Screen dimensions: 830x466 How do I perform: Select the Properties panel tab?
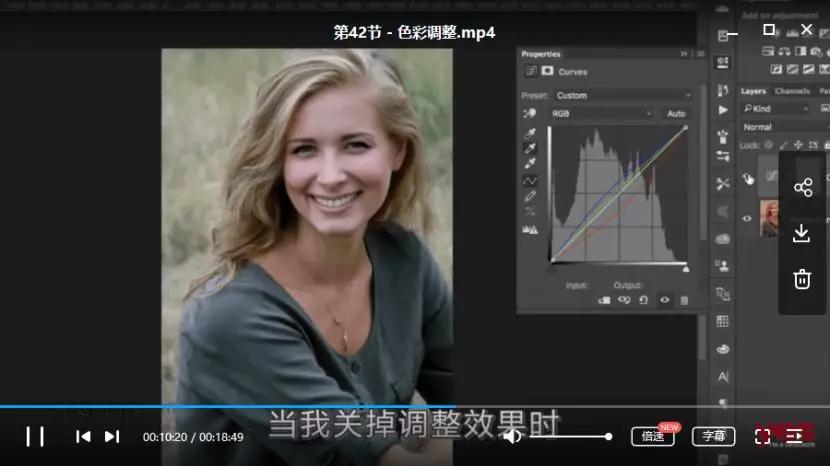click(x=540, y=54)
